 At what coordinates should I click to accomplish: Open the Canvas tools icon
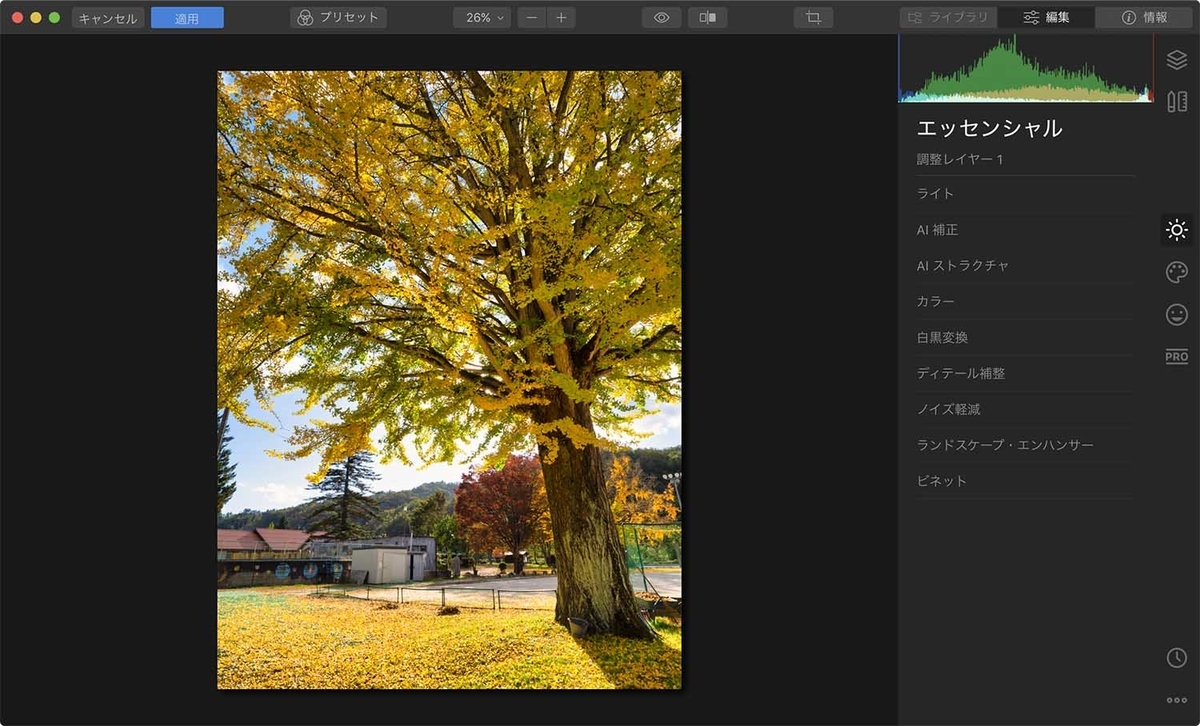[1177, 102]
